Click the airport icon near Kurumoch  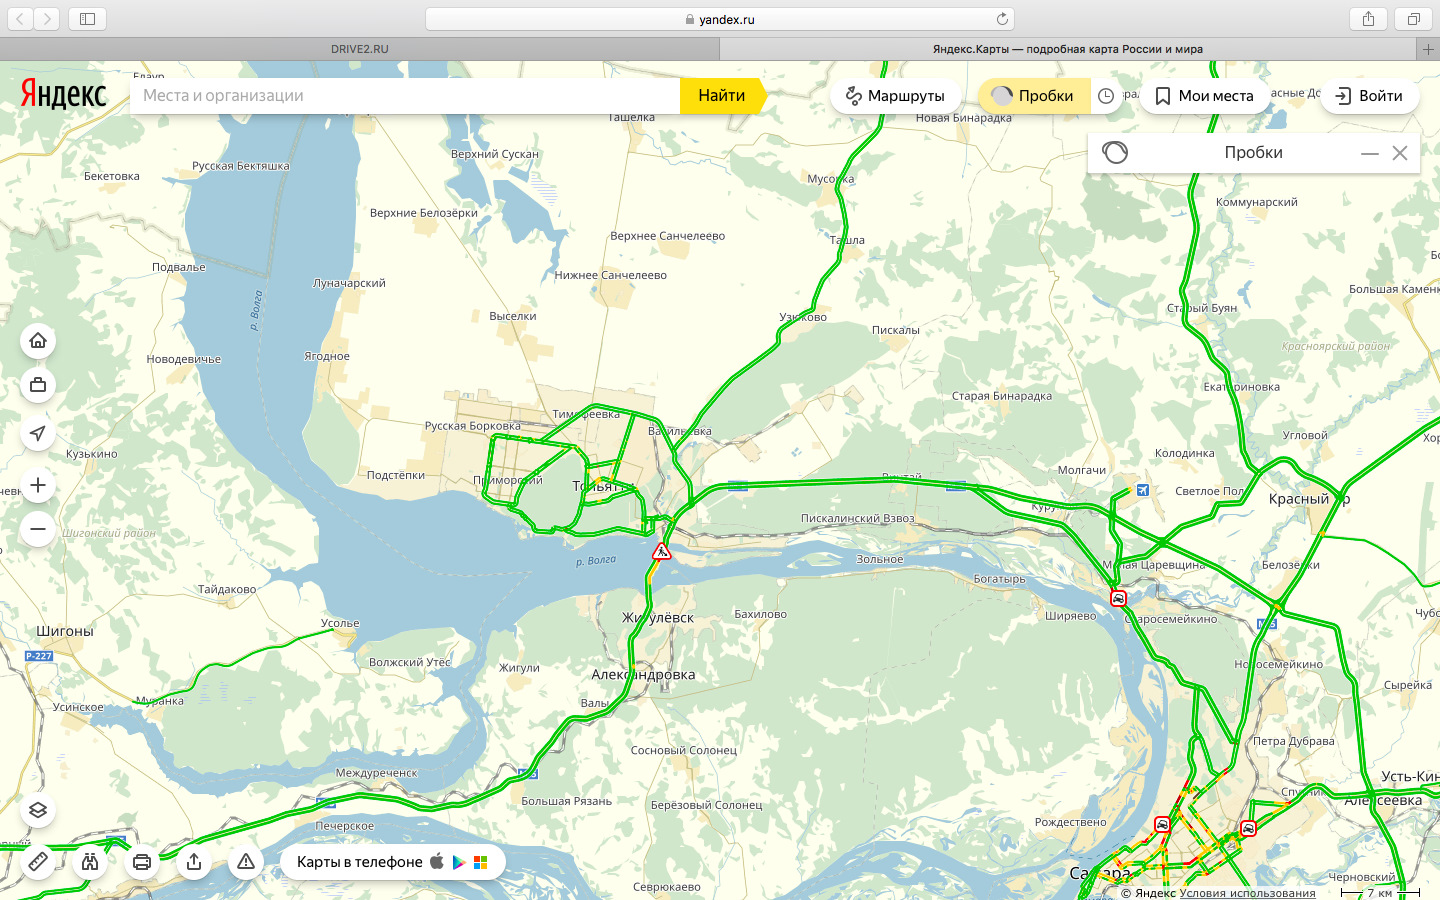click(x=1143, y=490)
